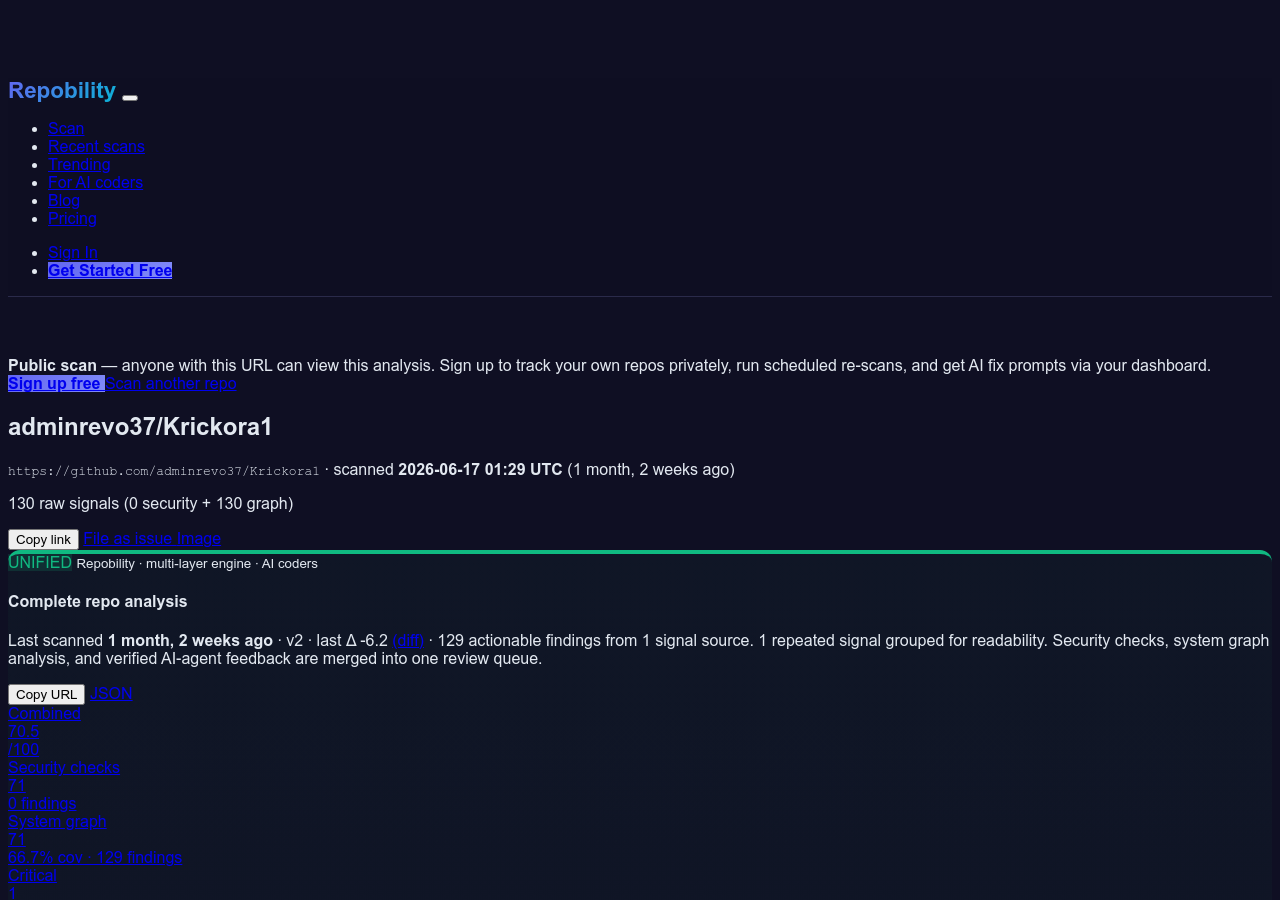This screenshot has width=1280, height=900.
Task: Go to Recent scans
Action: click(96, 146)
